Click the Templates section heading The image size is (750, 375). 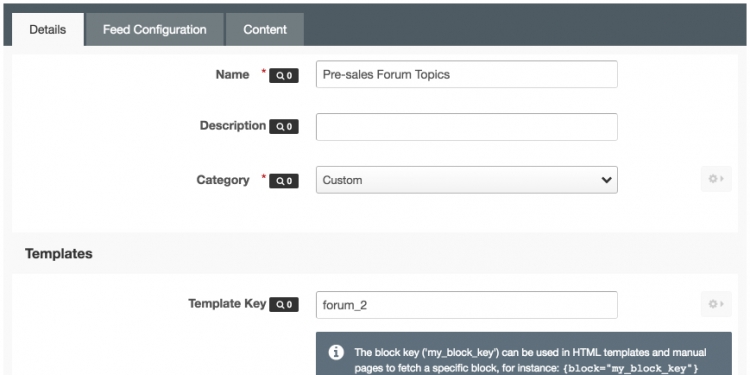click(59, 254)
